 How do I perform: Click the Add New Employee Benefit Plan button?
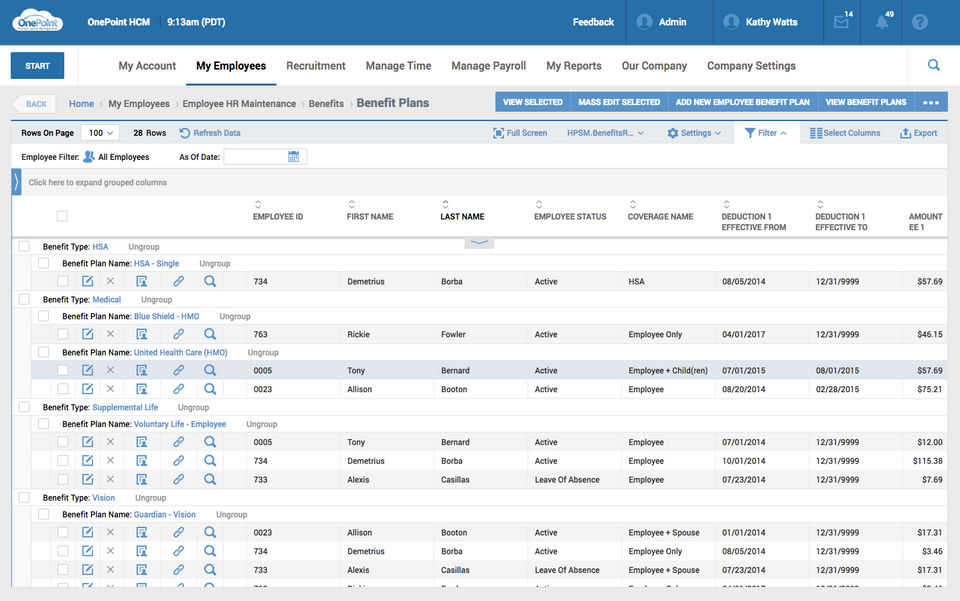[742, 102]
